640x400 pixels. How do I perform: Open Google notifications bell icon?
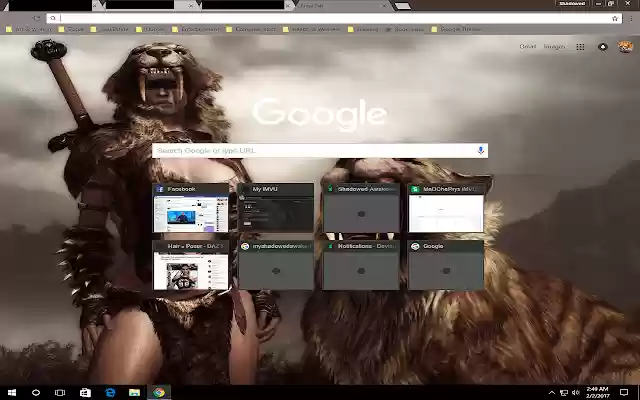pyautogui.click(x=603, y=47)
